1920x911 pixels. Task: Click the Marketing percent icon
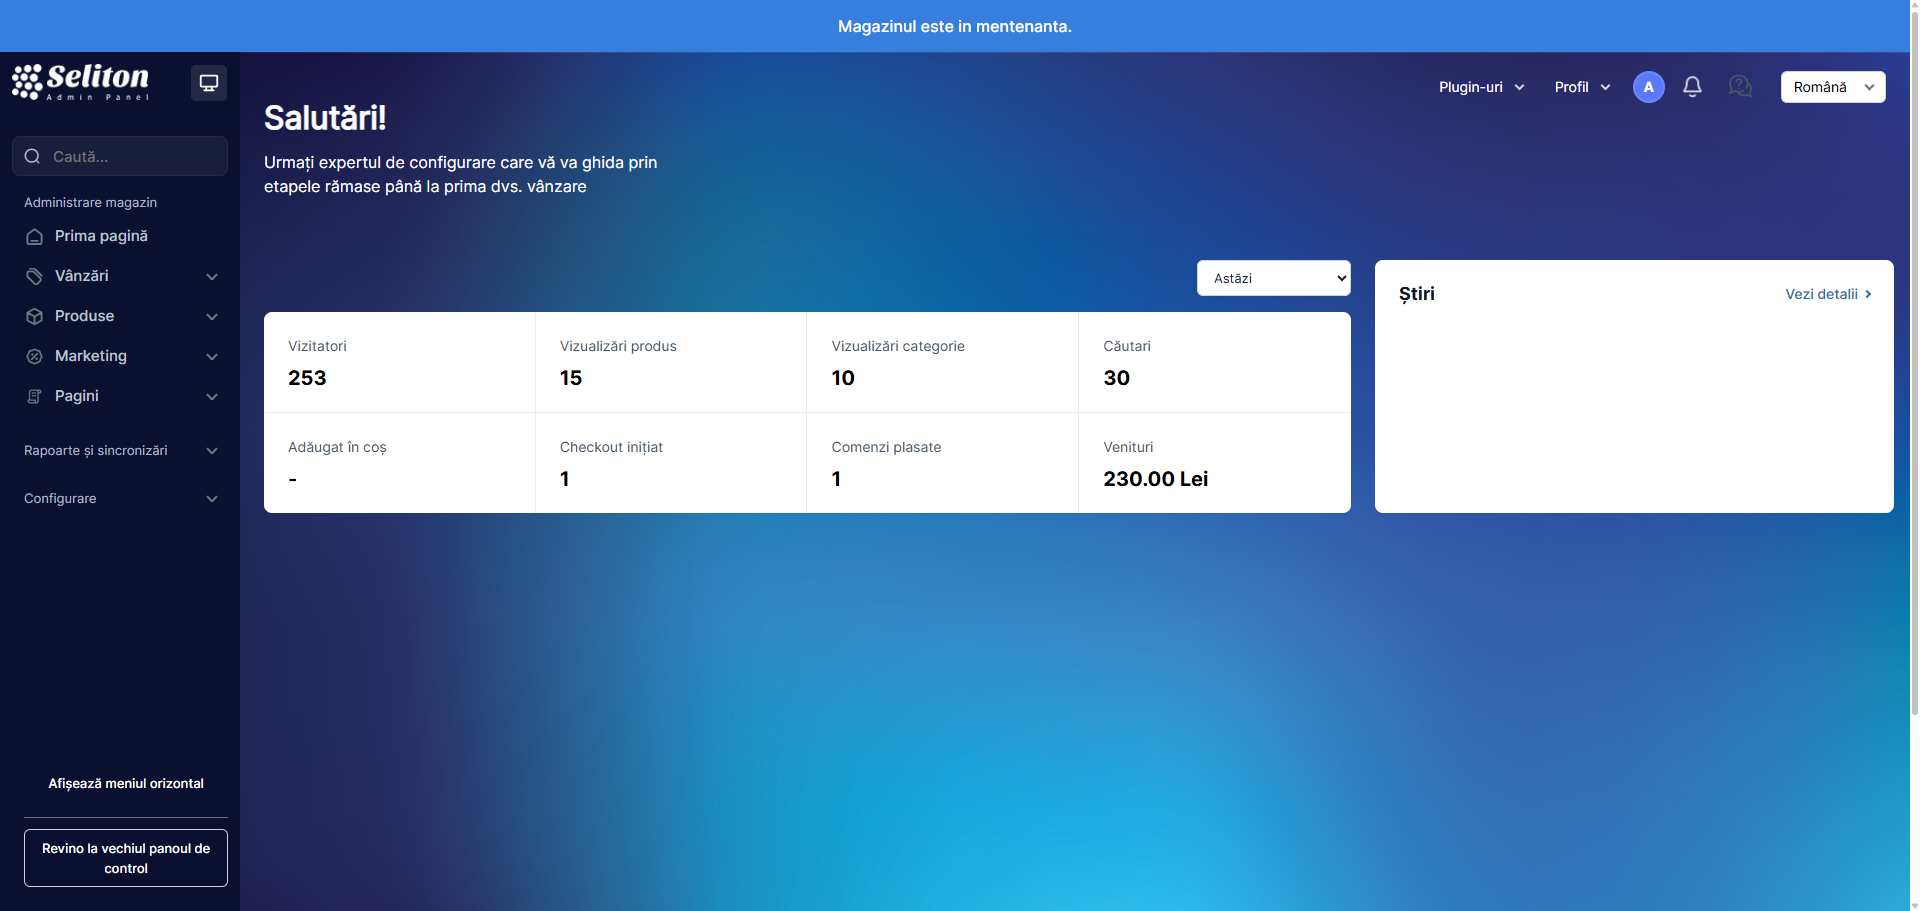click(x=35, y=357)
